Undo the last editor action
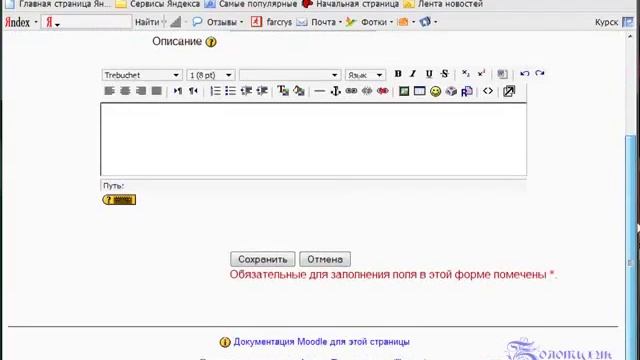This screenshot has height=360, width=640. pyautogui.click(x=524, y=73)
